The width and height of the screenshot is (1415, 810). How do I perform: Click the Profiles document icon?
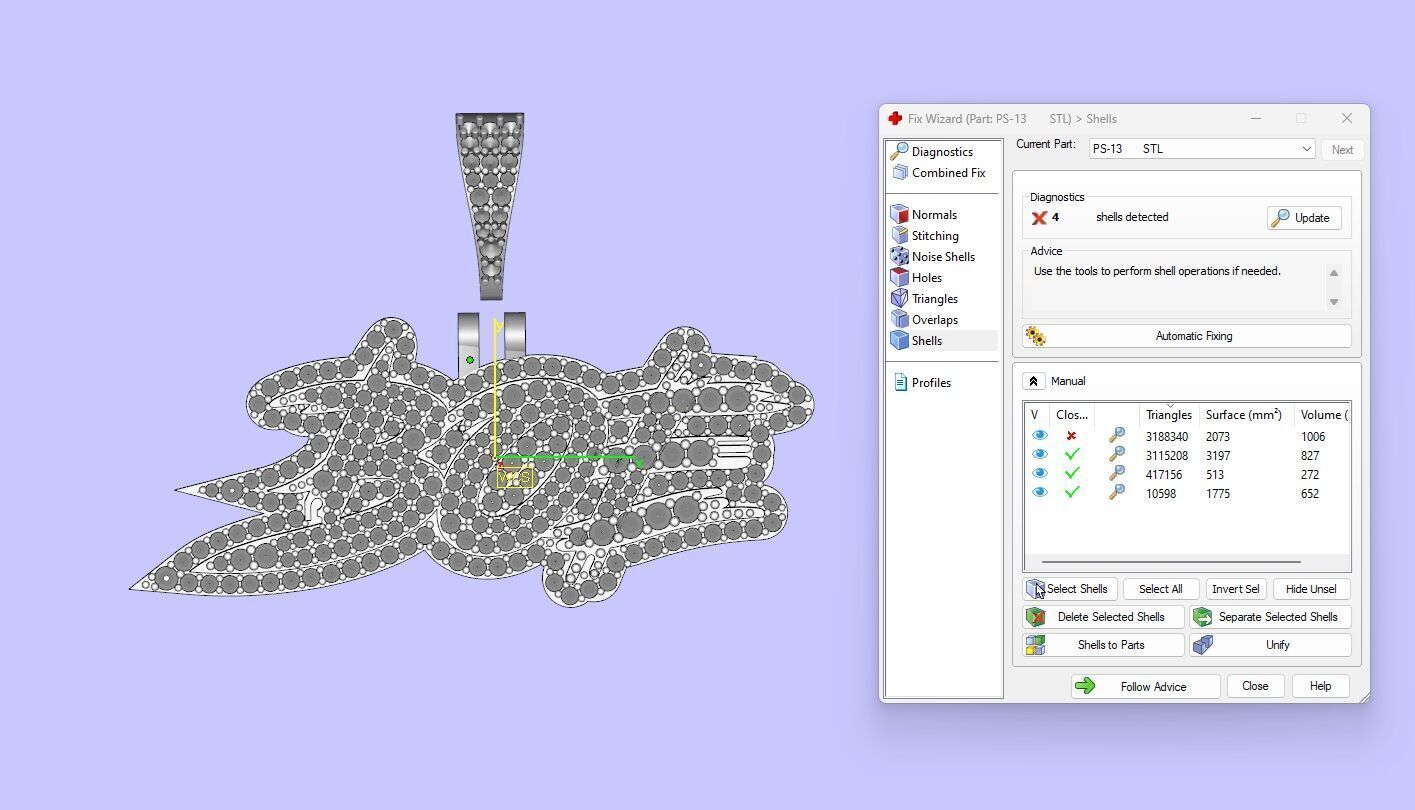[x=900, y=382]
